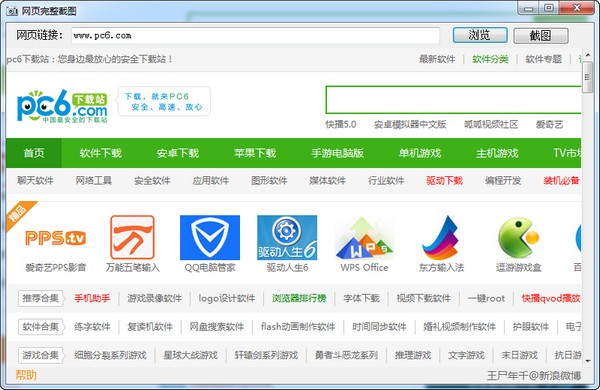
Task: Open the 媒体软件 category
Action: (x=328, y=180)
